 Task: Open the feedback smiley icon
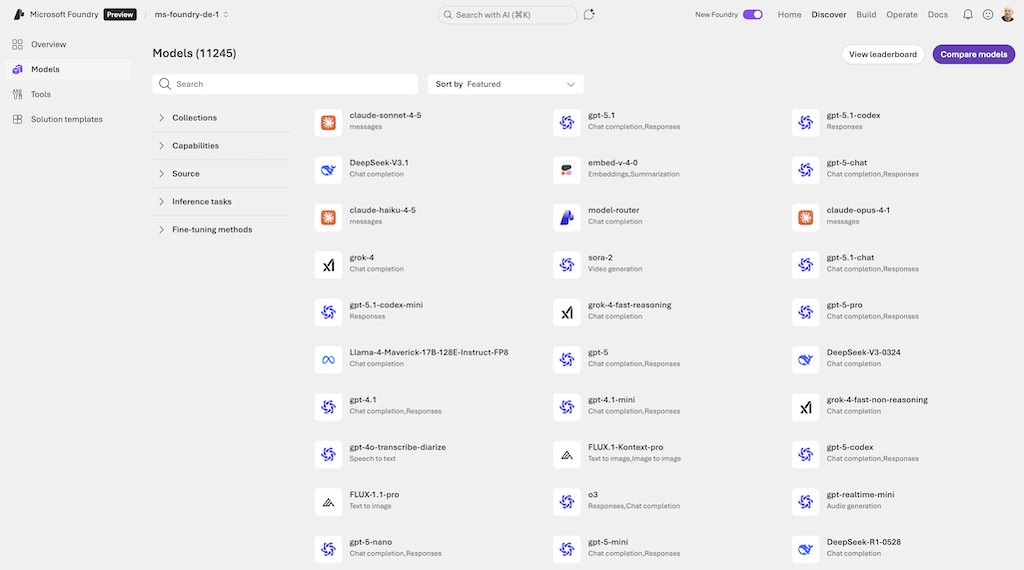coord(988,15)
